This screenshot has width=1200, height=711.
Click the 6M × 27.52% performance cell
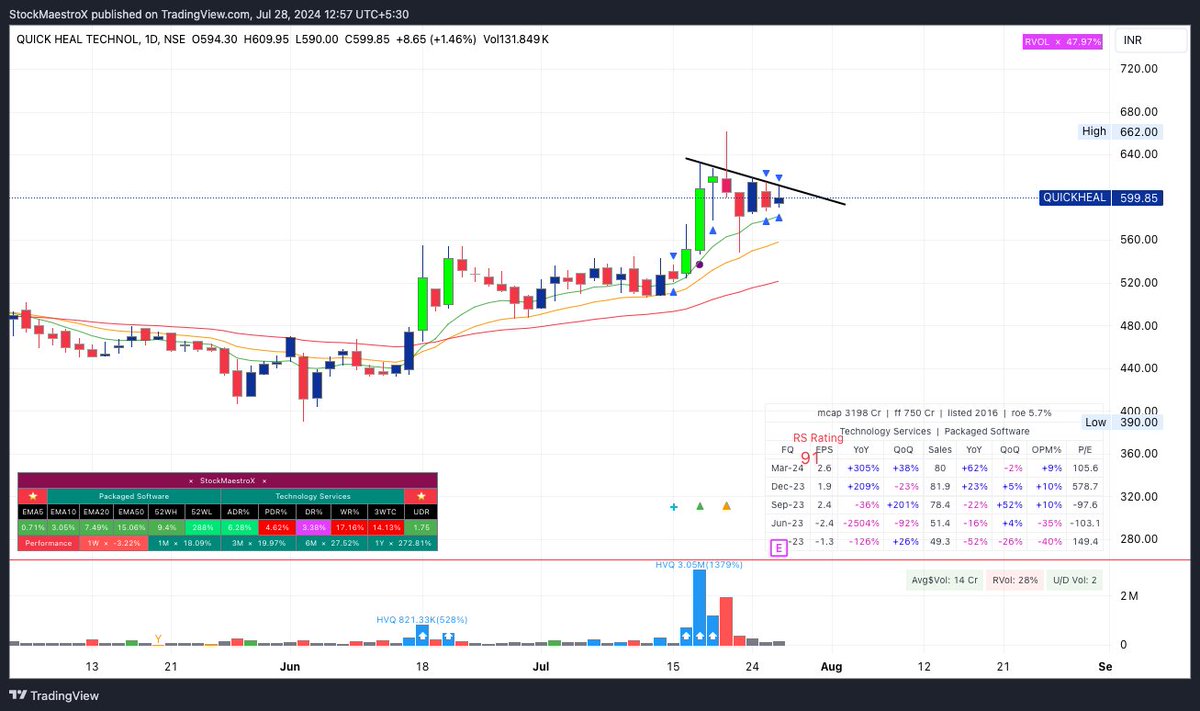coord(332,543)
